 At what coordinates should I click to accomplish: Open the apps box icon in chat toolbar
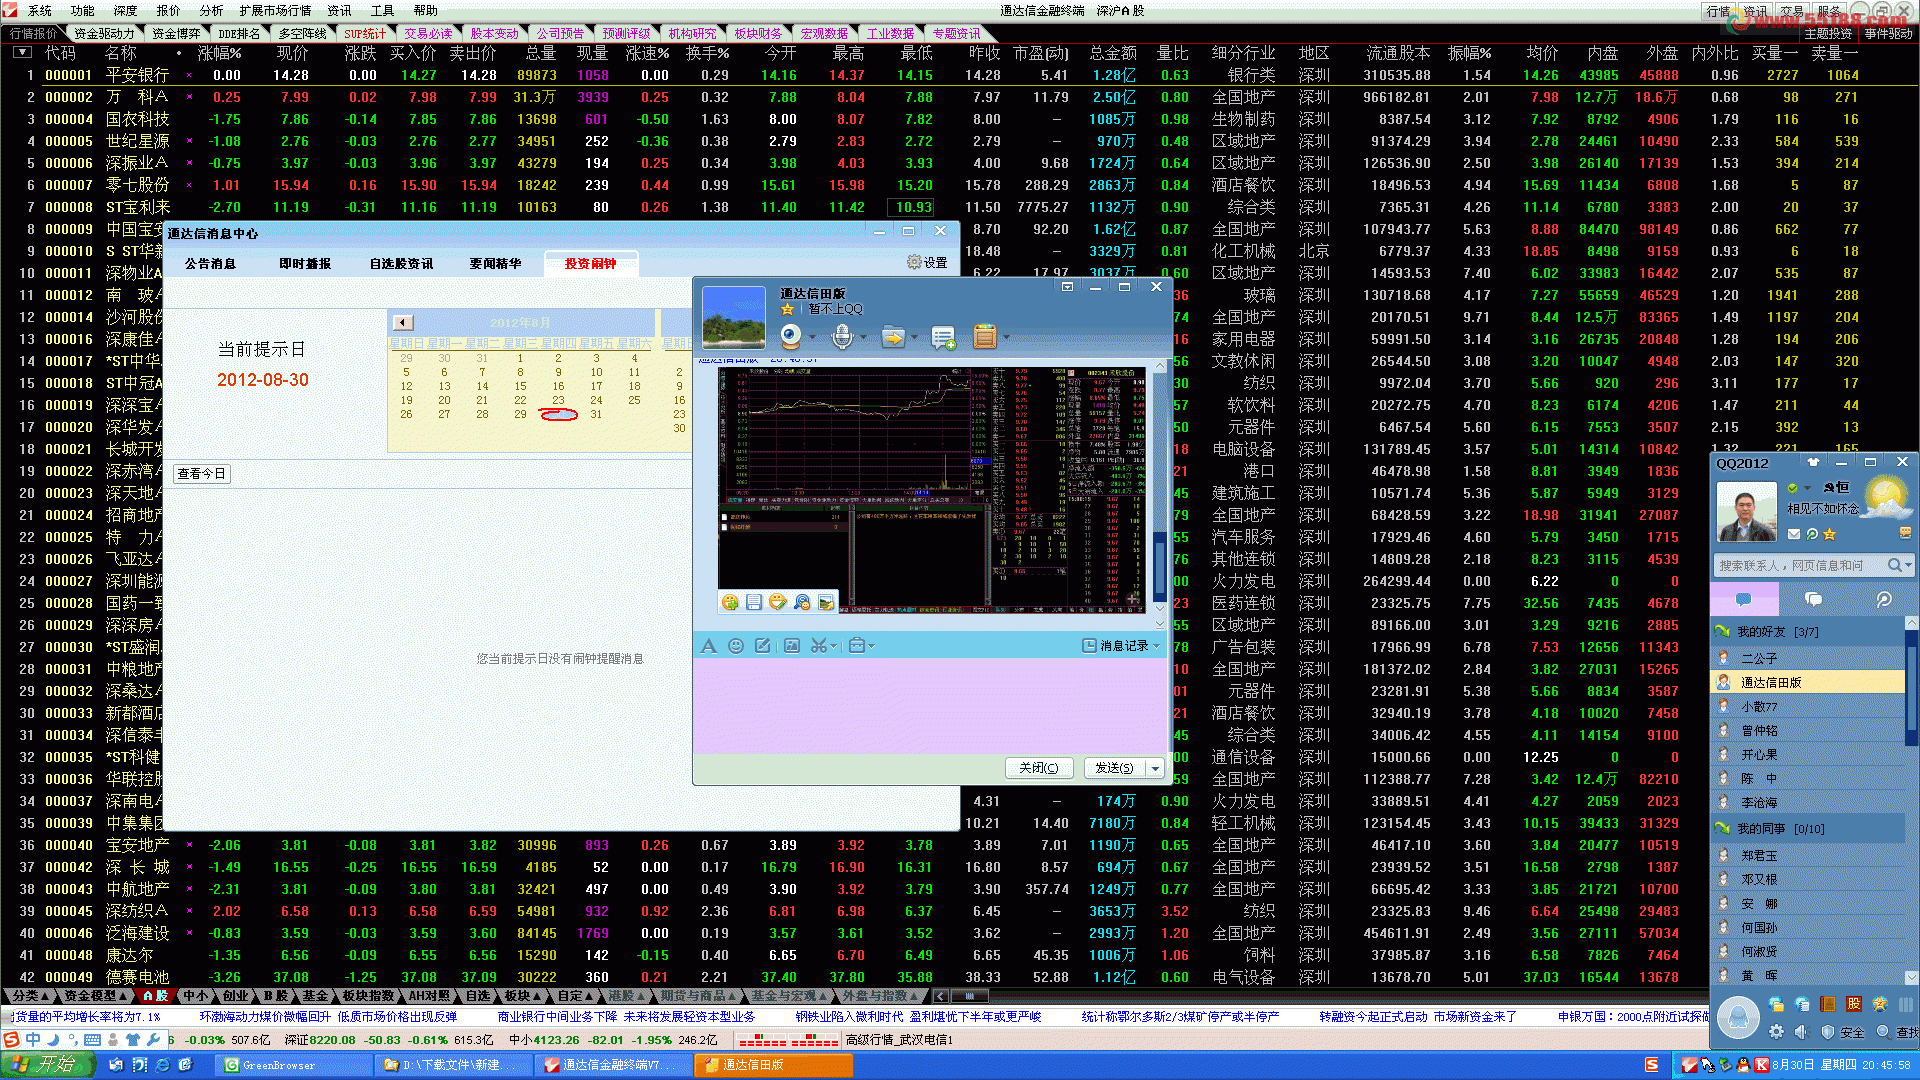pos(985,337)
